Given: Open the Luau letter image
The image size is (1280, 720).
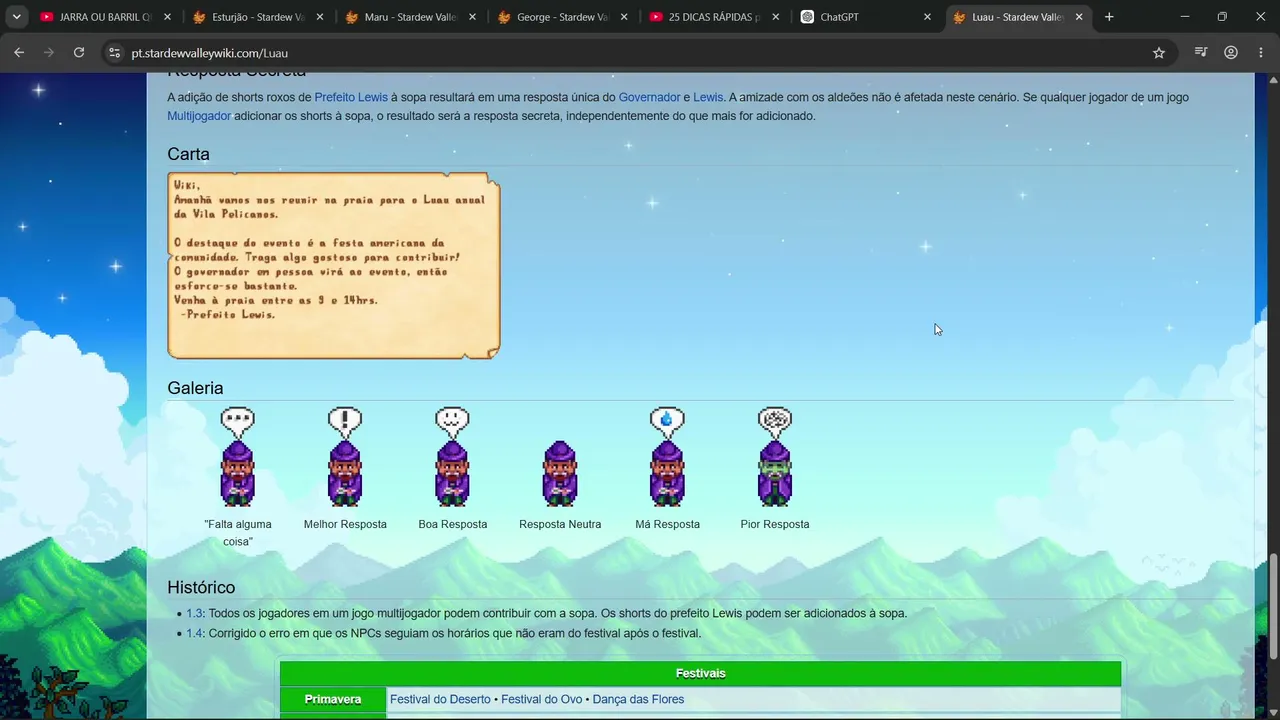Looking at the screenshot, I should (334, 266).
